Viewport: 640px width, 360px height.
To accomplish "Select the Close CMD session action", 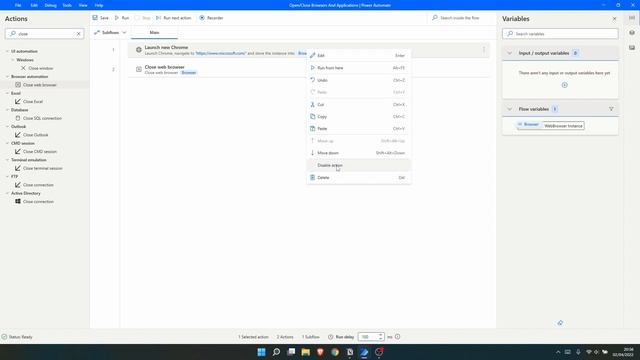I will pyautogui.click(x=40, y=152).
